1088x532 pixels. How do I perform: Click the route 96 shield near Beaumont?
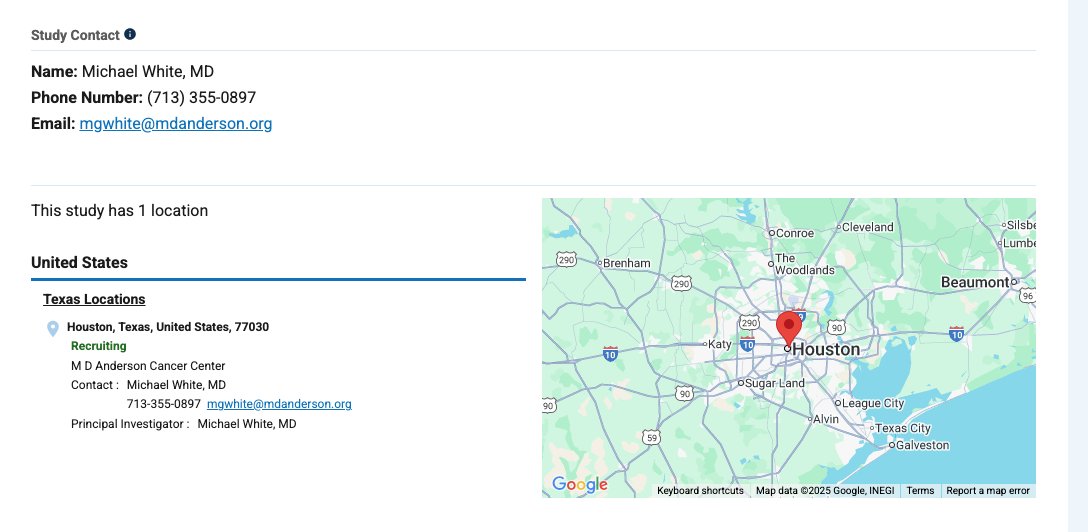point(1028,295)
